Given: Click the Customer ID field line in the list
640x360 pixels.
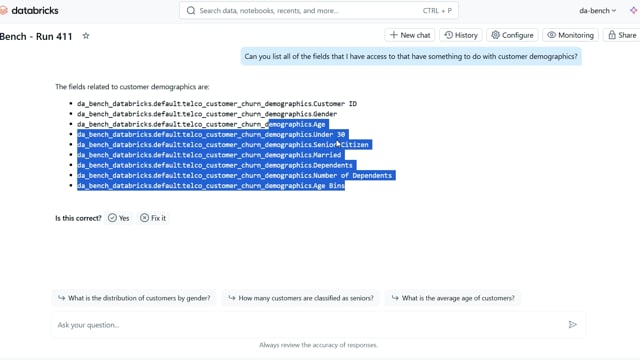Looking at the screenshot, I should (217, 104).
